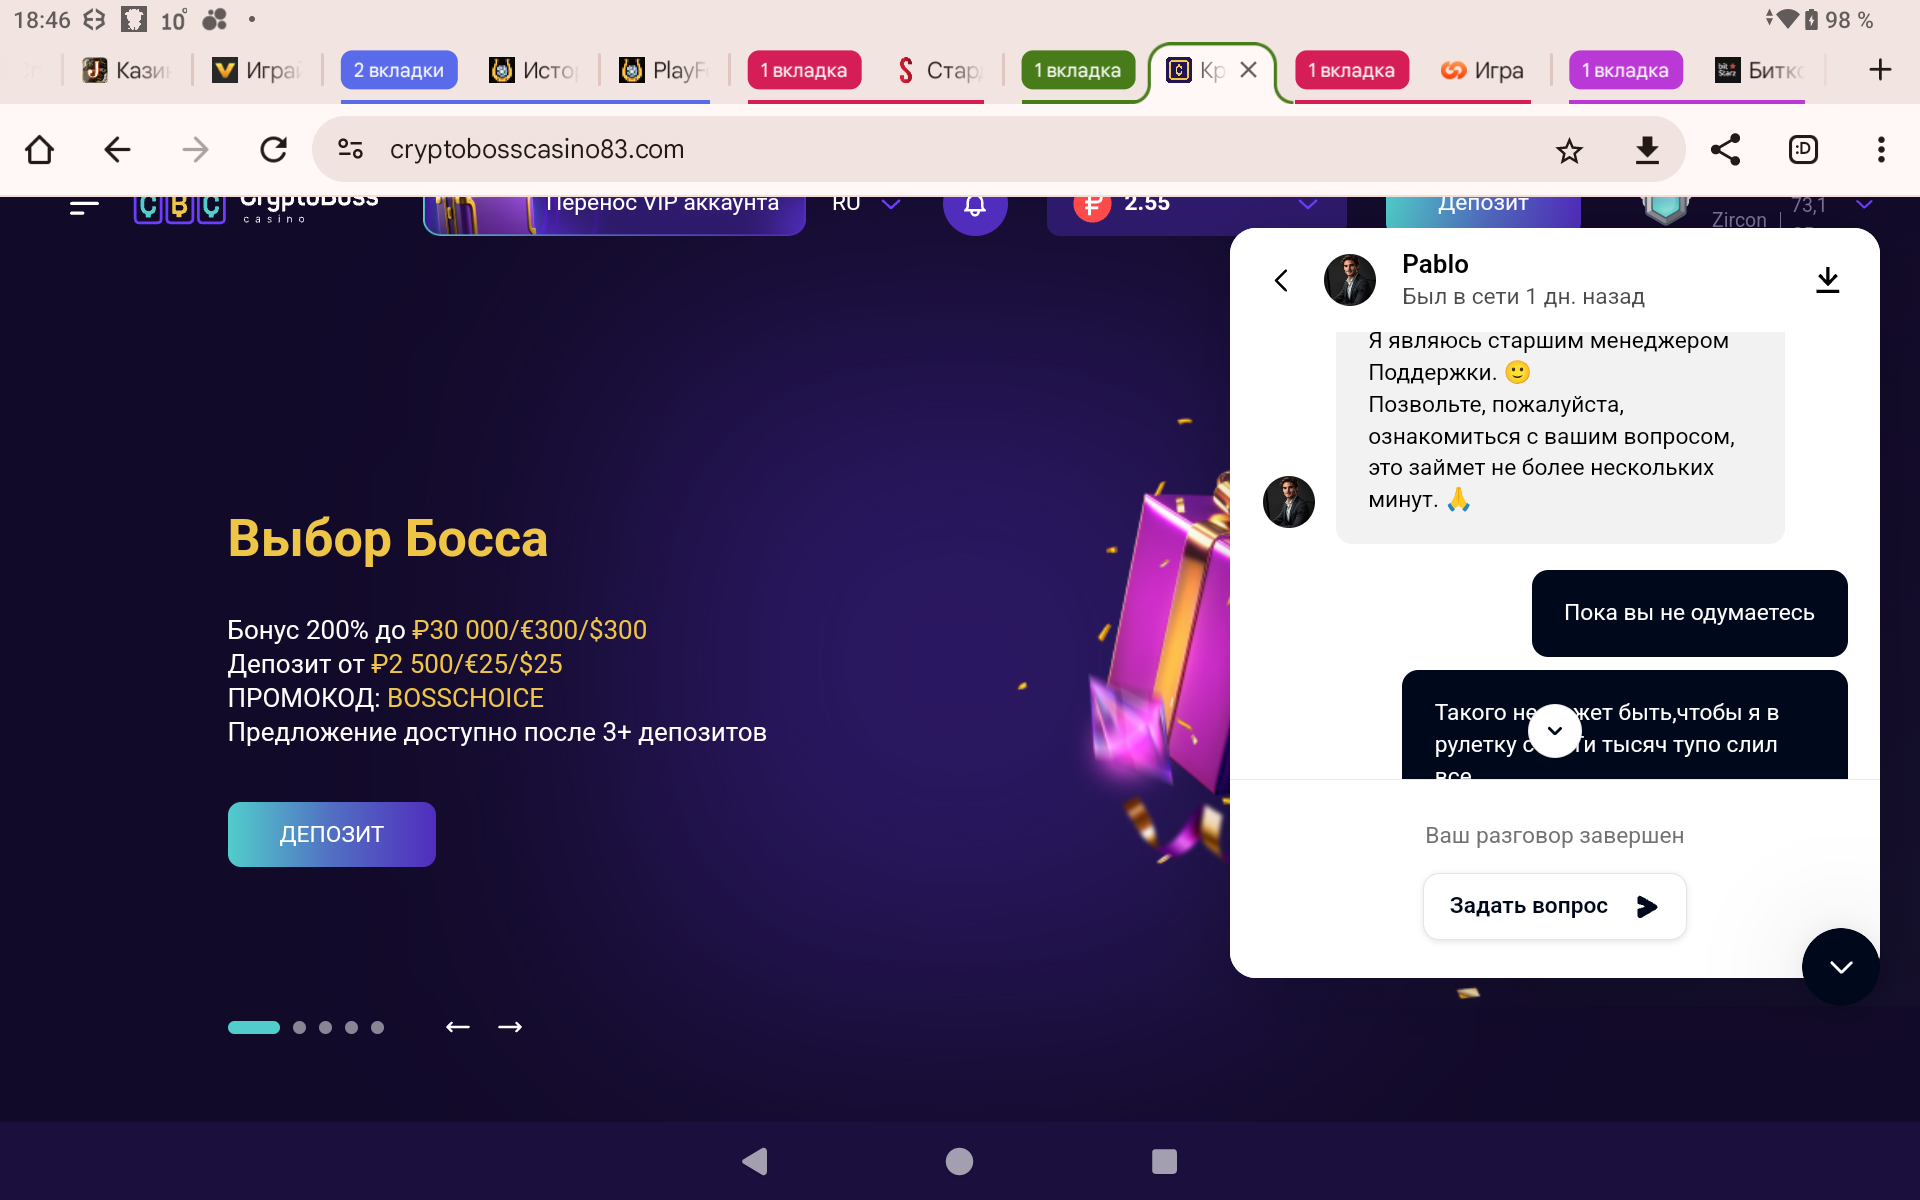
Task: Open browser three-dot menu
Action: pos(1881,150)
